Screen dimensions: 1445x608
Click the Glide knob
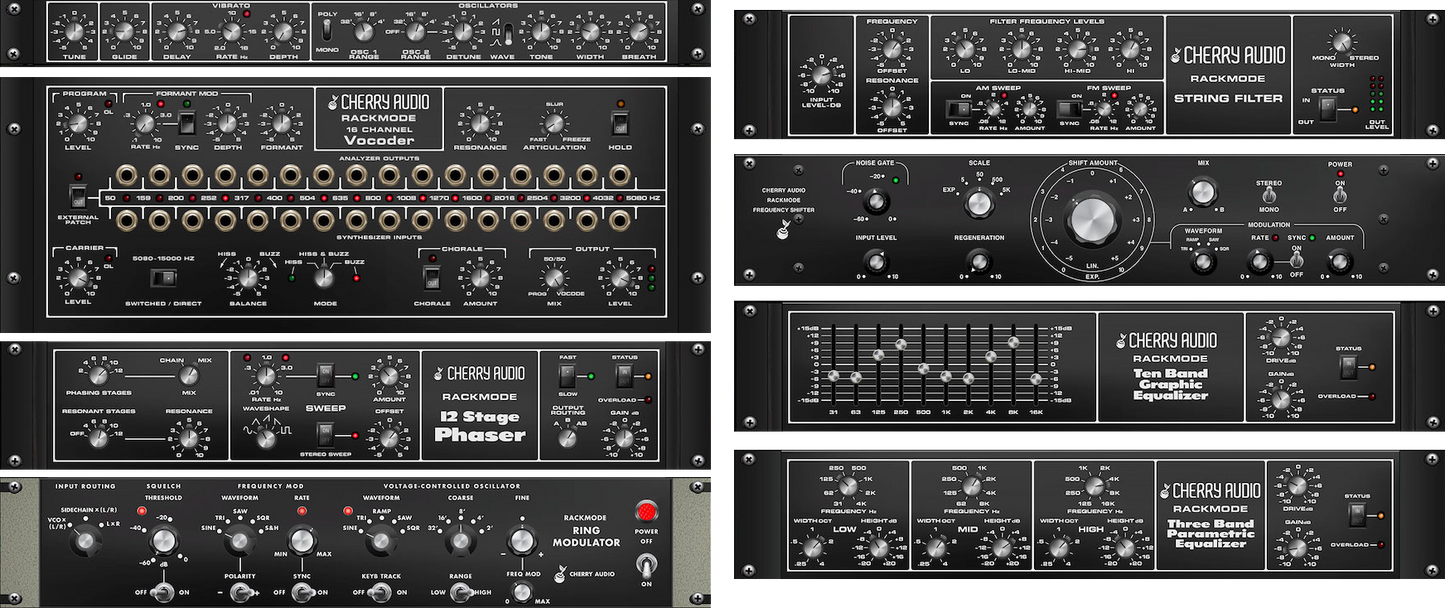tap(125, 30)
